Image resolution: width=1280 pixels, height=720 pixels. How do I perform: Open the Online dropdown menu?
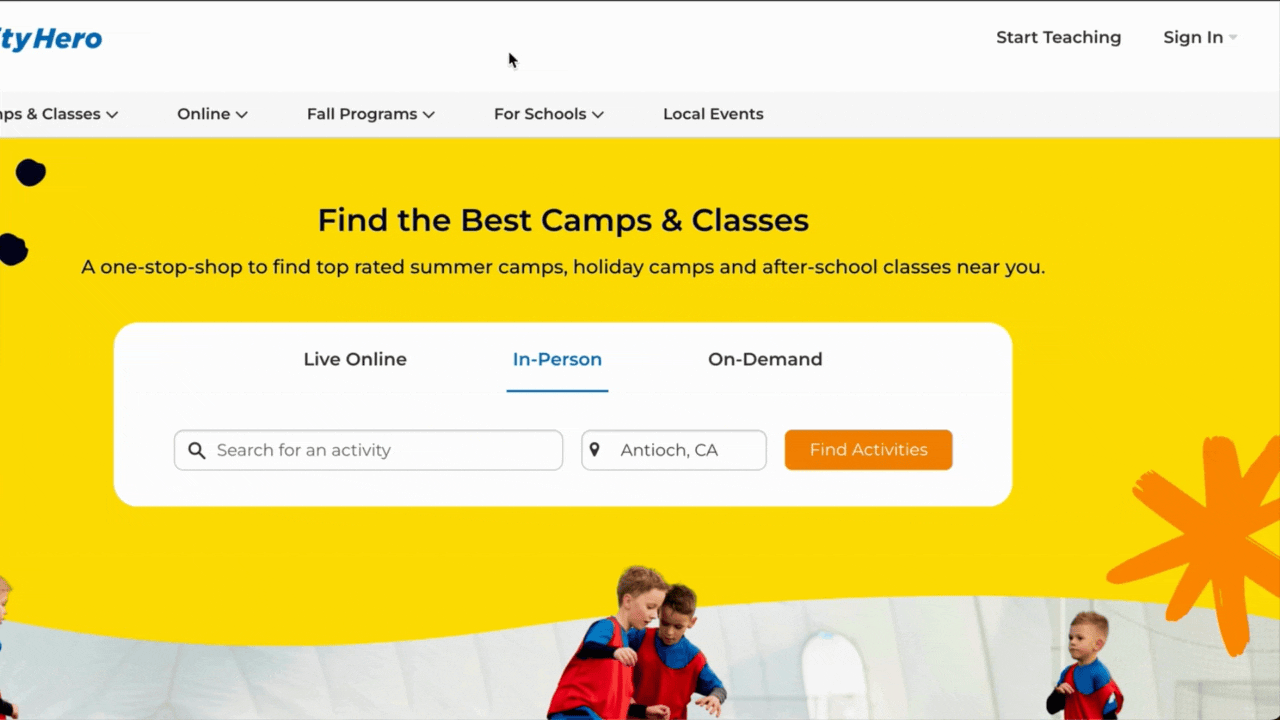tap(212, 114)
